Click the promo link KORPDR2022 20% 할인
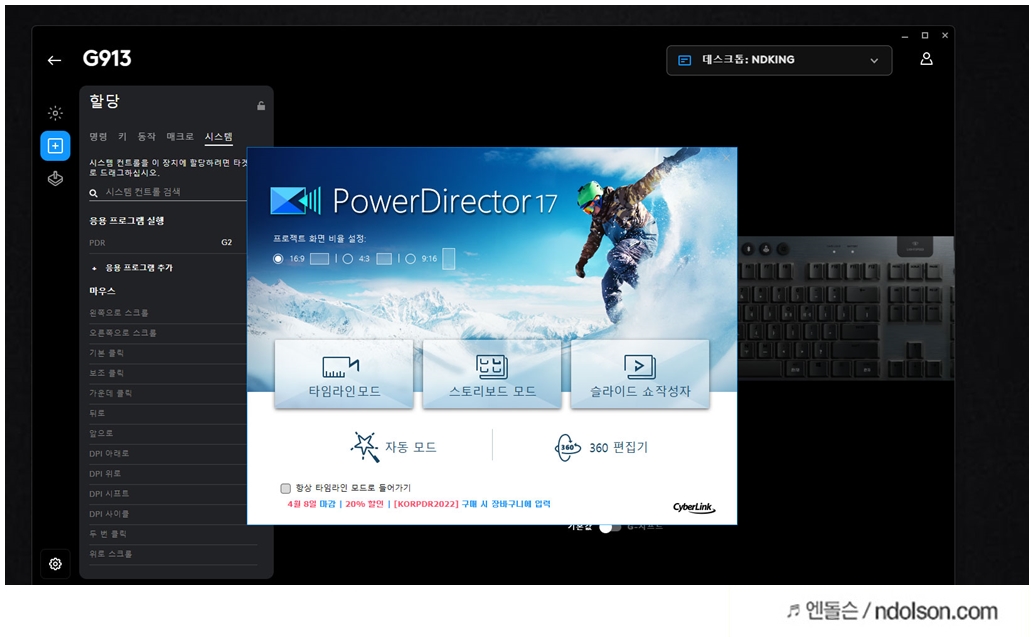This screenshot has height=637, width=1034. [419, 504]
